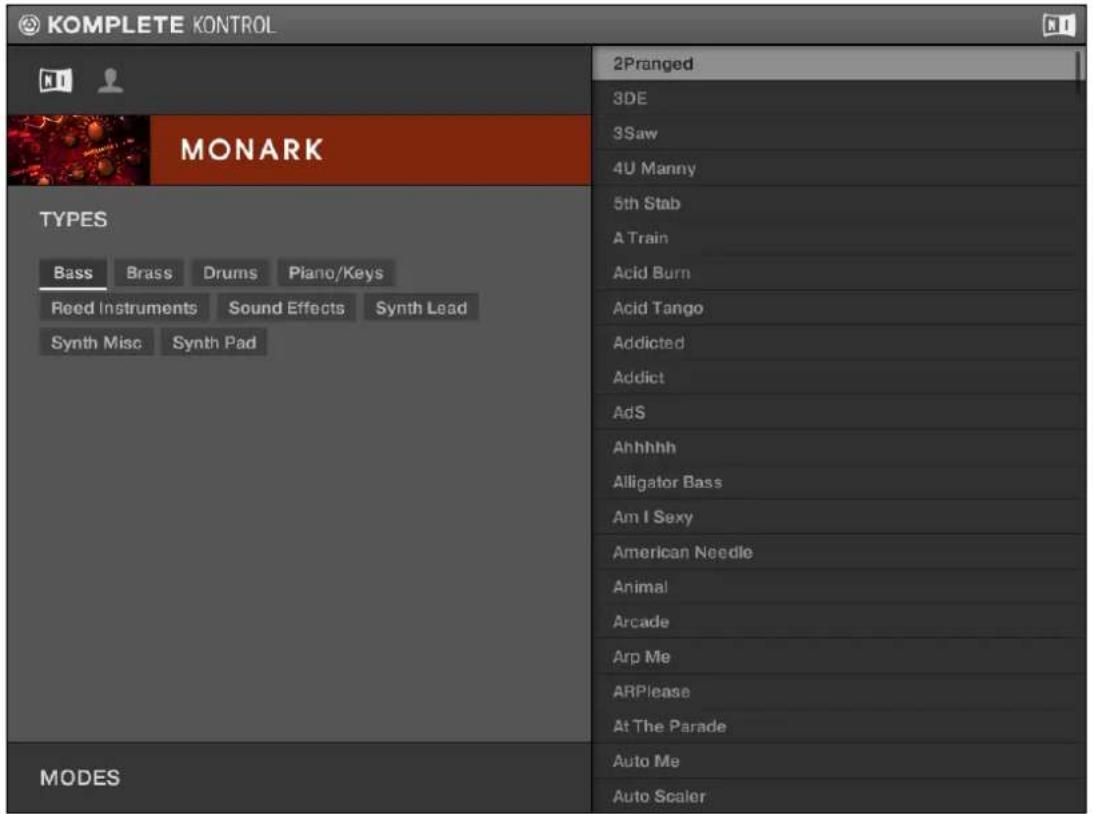Collapse the TYPES section header

(x=73, y=220)
